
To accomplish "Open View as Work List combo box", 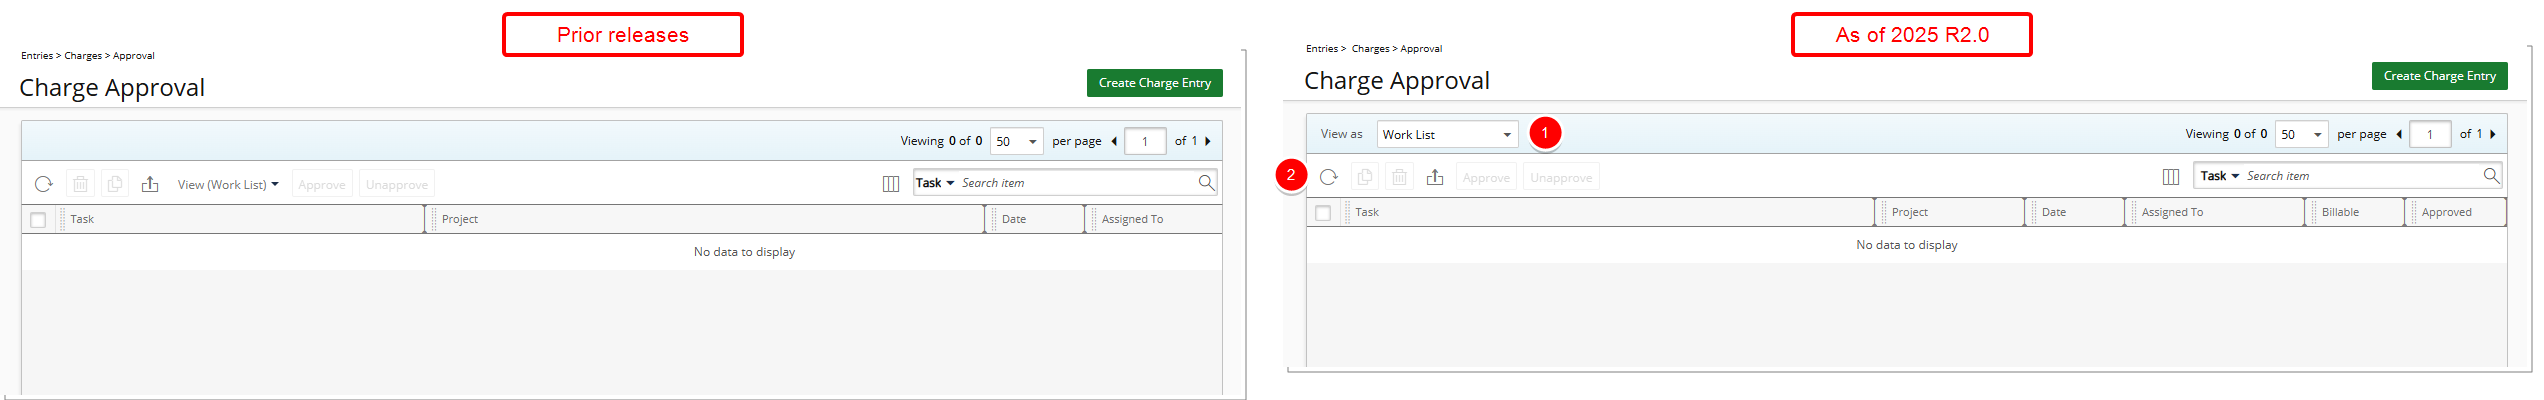I will tap(1447, 134).
